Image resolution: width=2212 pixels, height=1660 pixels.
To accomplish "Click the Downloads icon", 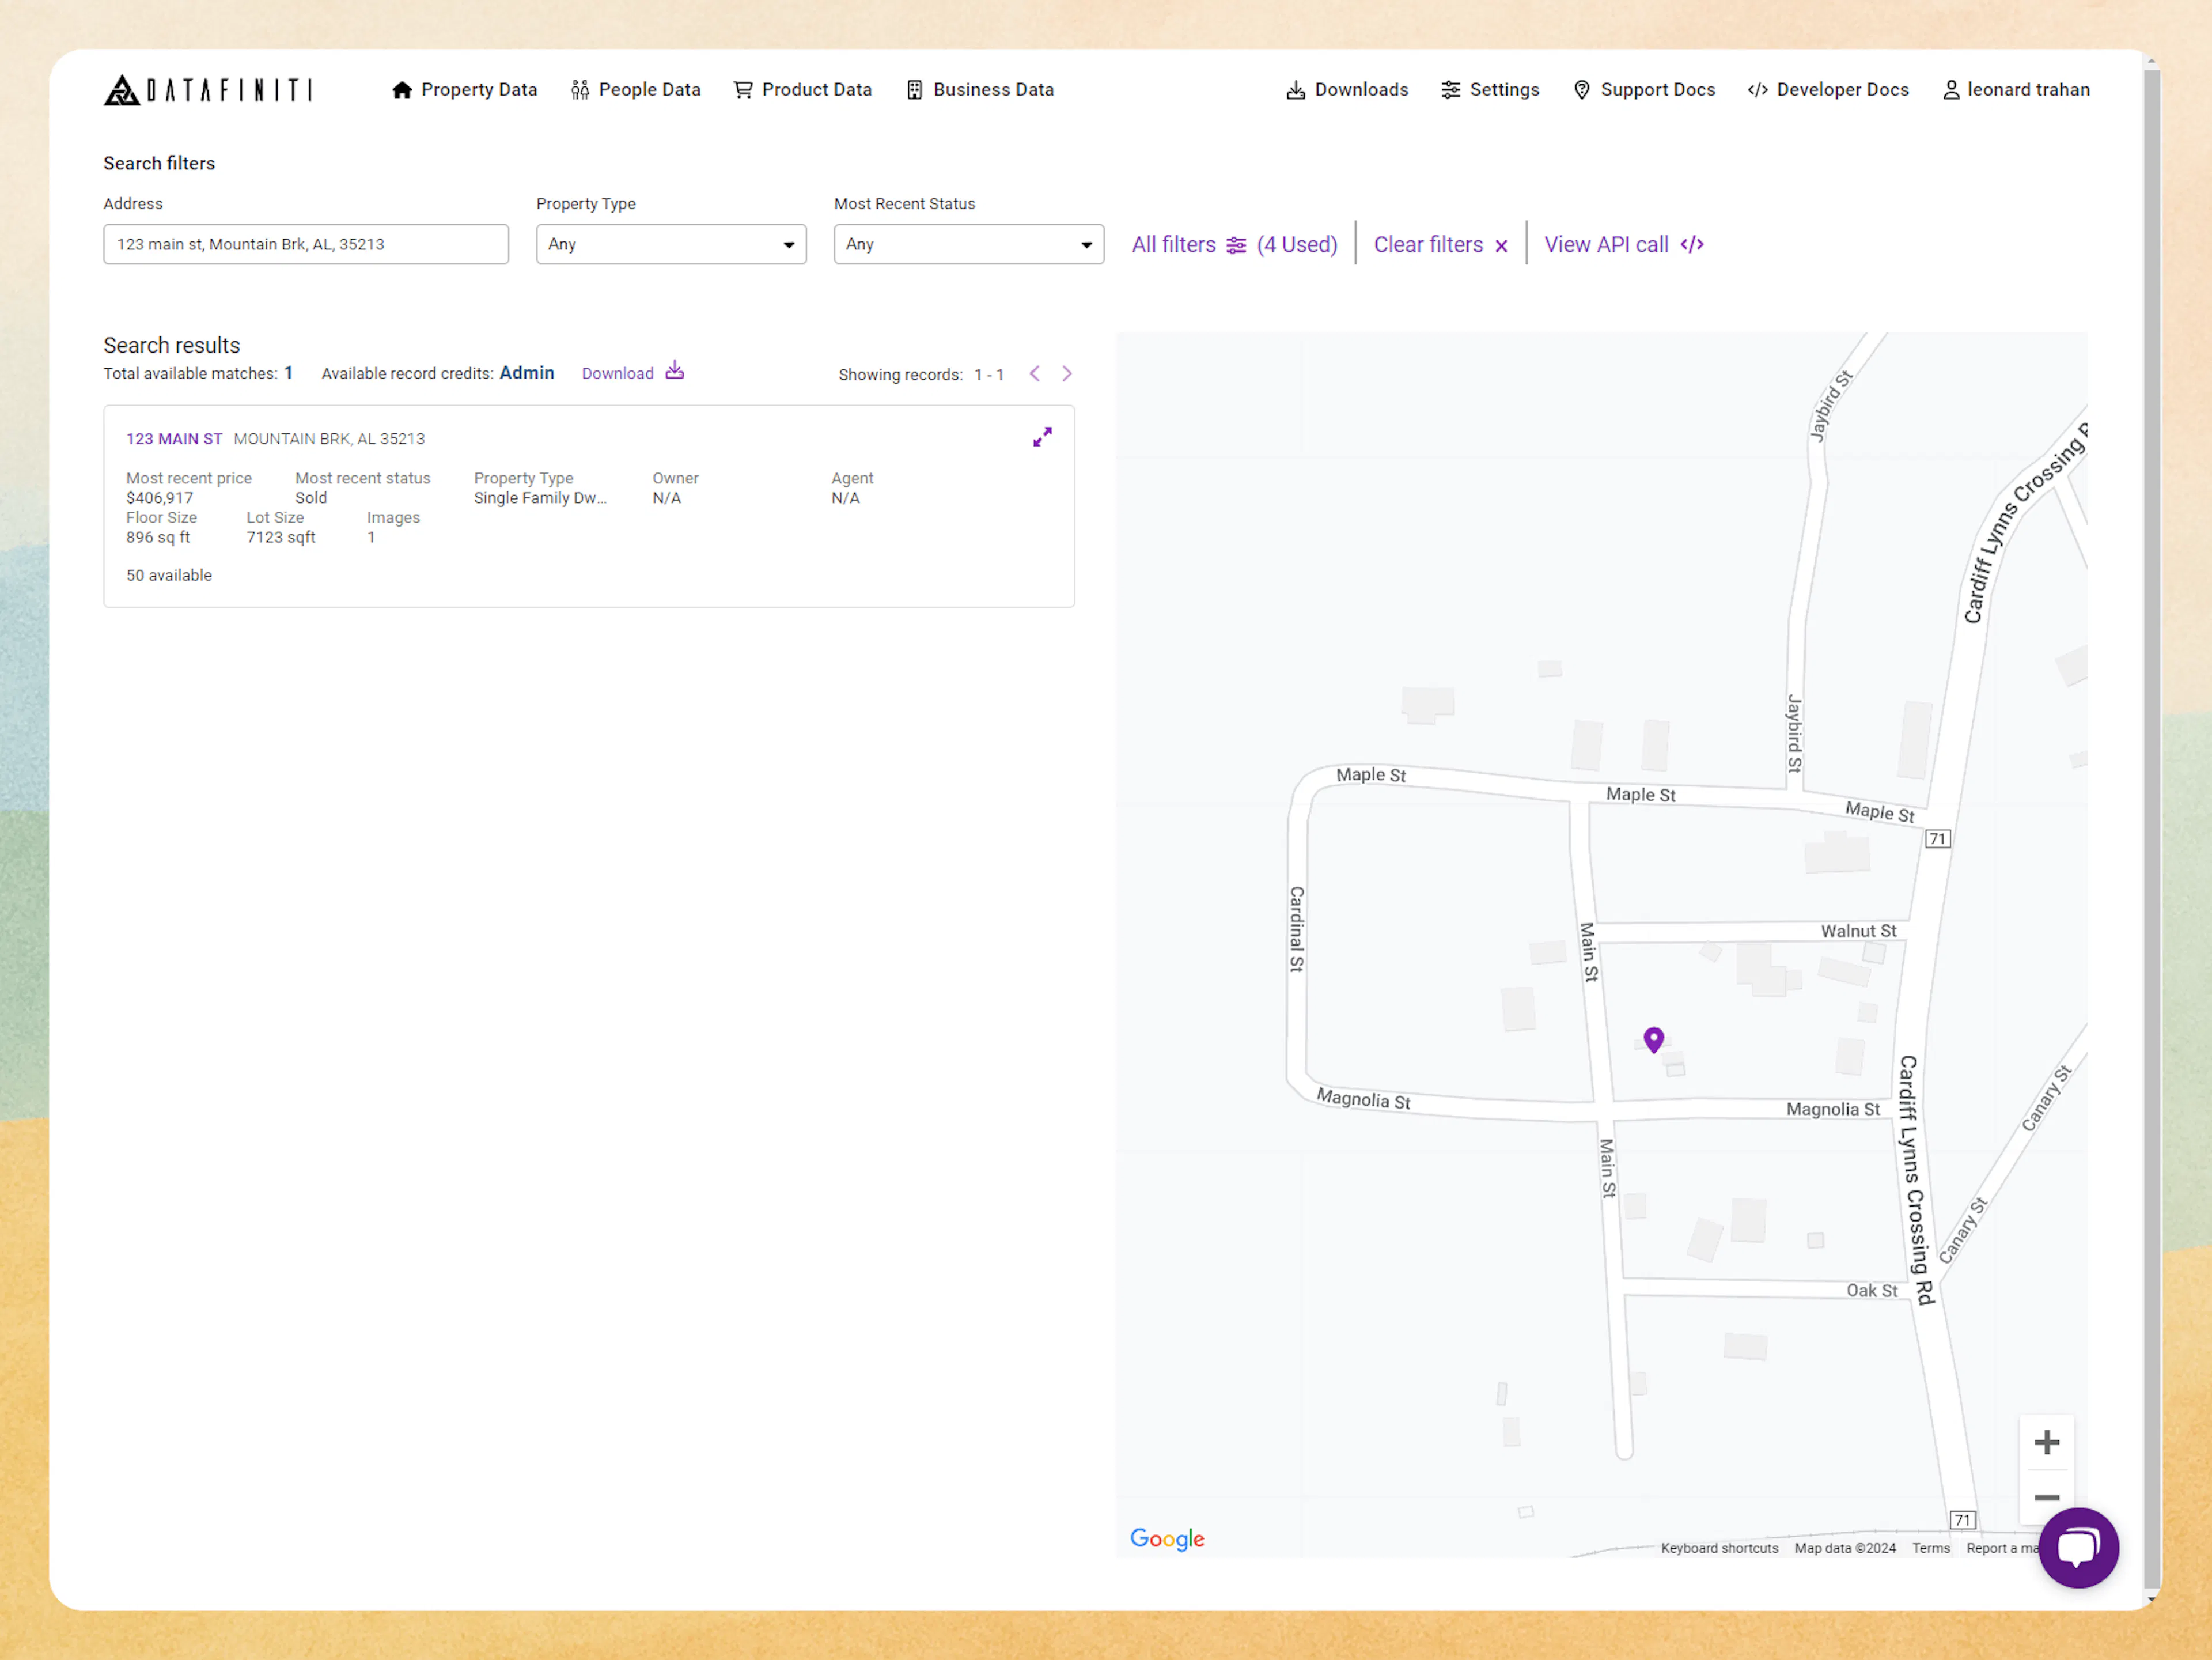I will click(1295, 90).
